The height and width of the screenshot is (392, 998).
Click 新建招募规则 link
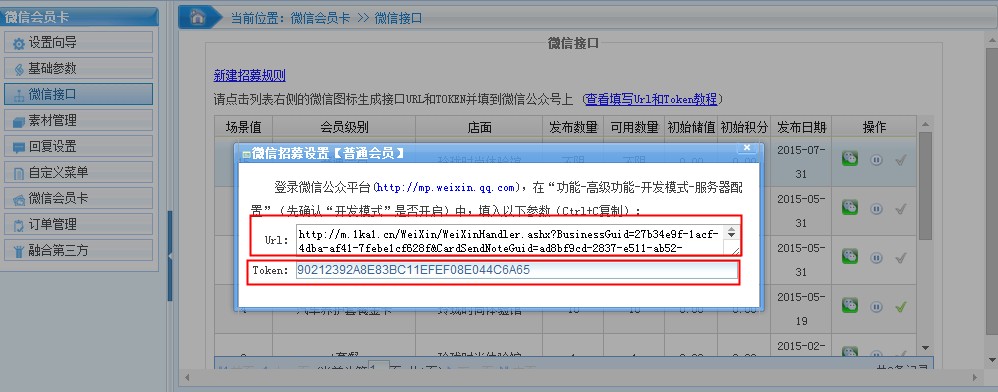(250, 76)
